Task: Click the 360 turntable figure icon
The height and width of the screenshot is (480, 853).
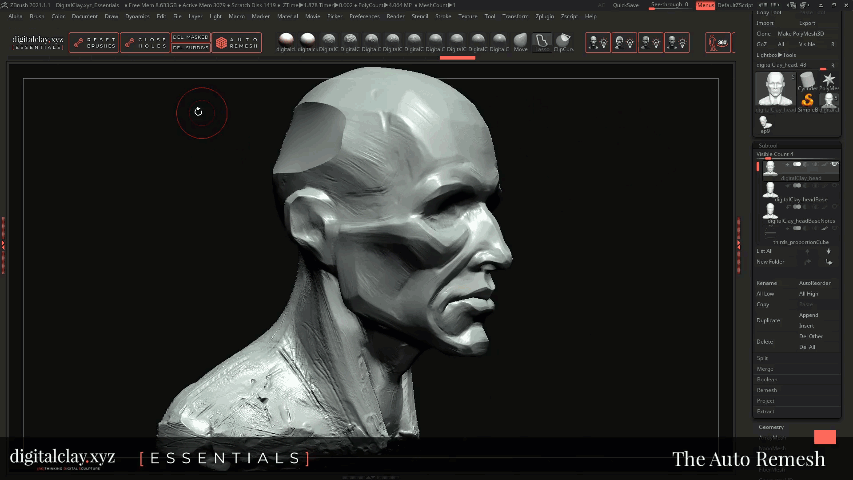Action: [x=718, y=42]
